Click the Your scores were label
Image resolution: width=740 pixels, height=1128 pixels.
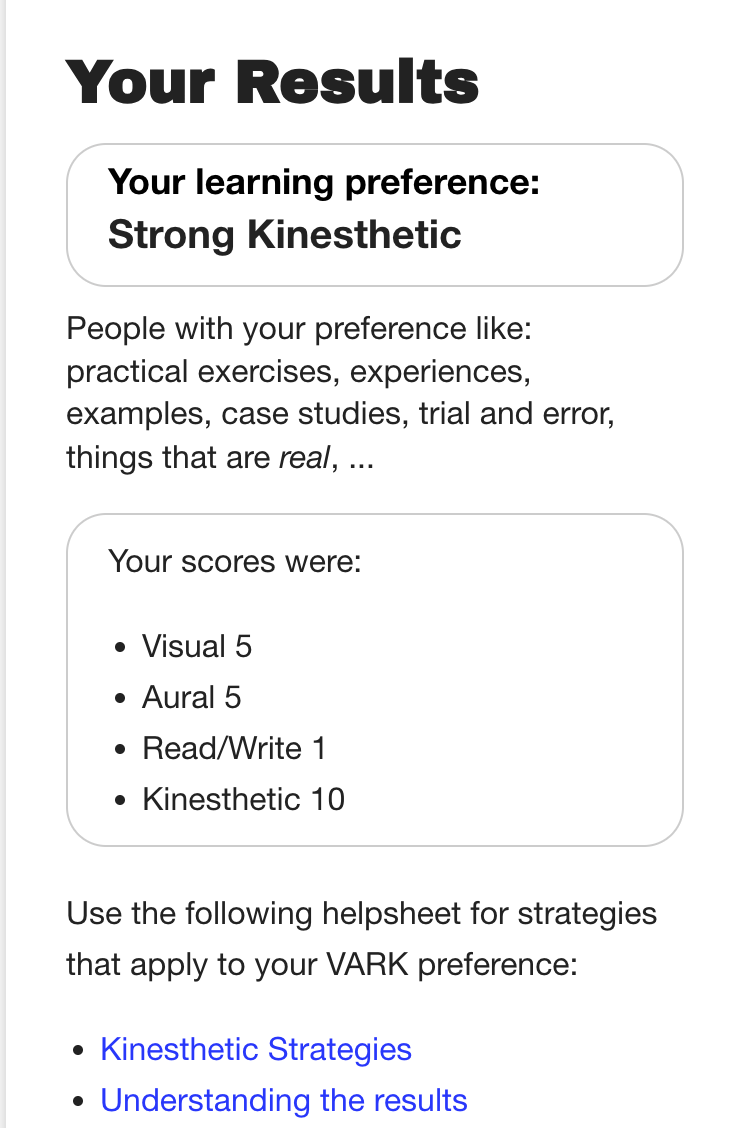[x=234, y=560]
